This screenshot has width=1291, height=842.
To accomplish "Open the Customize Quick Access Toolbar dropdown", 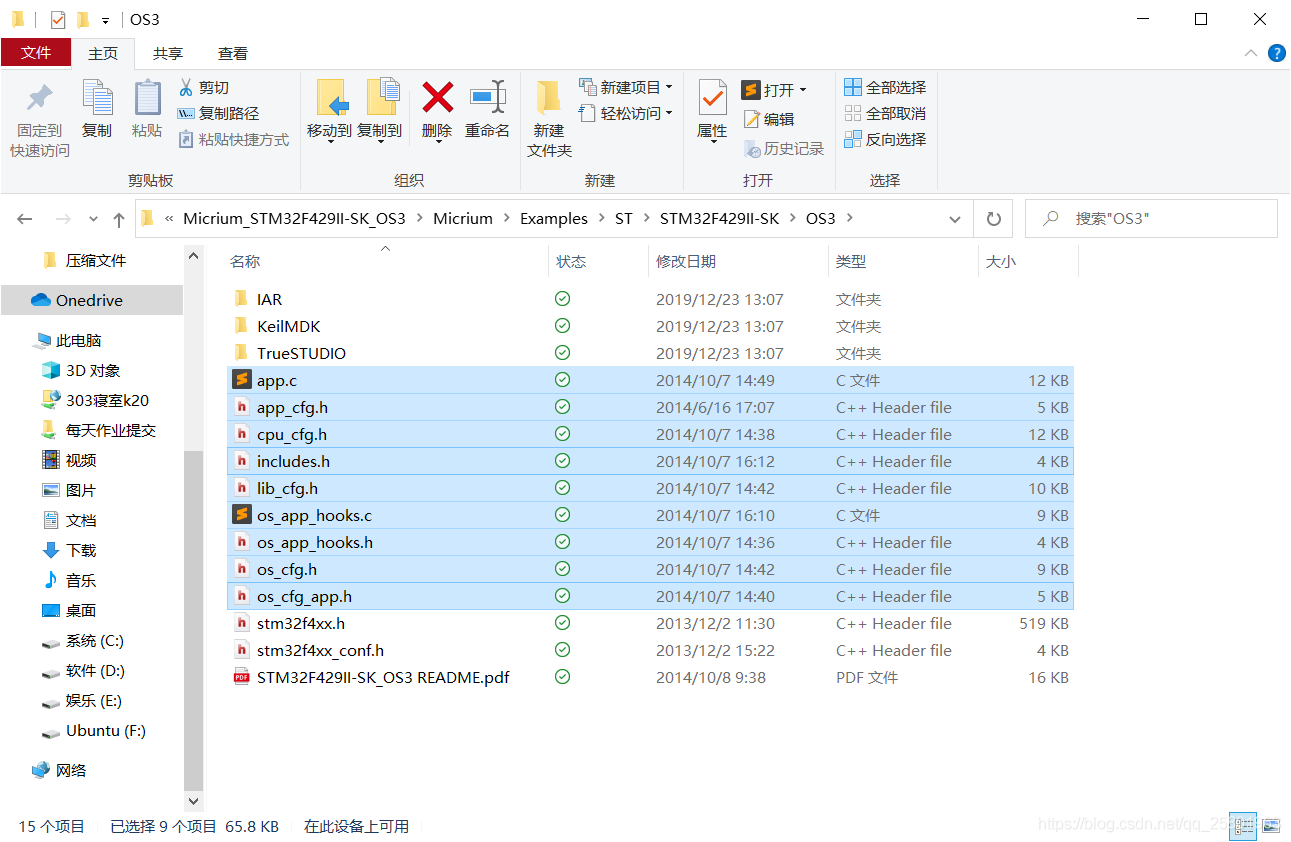I will click(x=105, y=20).
